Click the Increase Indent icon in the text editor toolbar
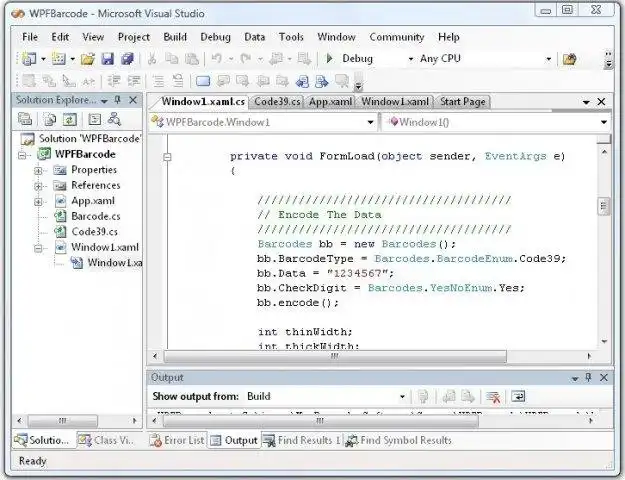Image resolution: width=625 pixels, height=480 pixels. (134, 81)
